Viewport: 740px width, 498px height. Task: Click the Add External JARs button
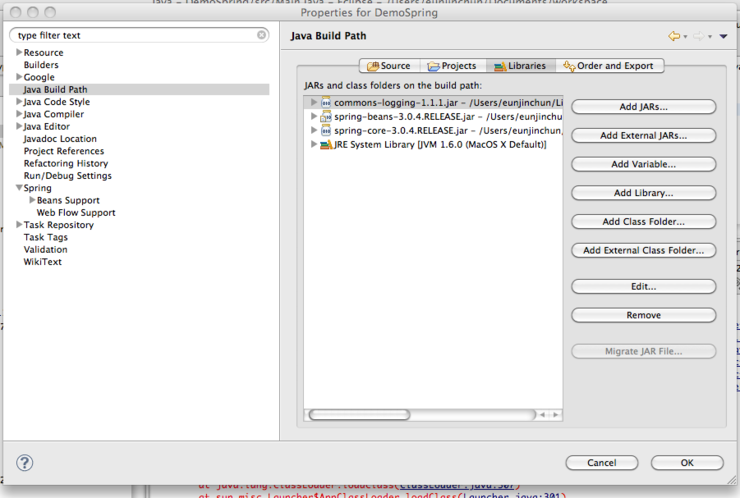(x=643, y=136)
